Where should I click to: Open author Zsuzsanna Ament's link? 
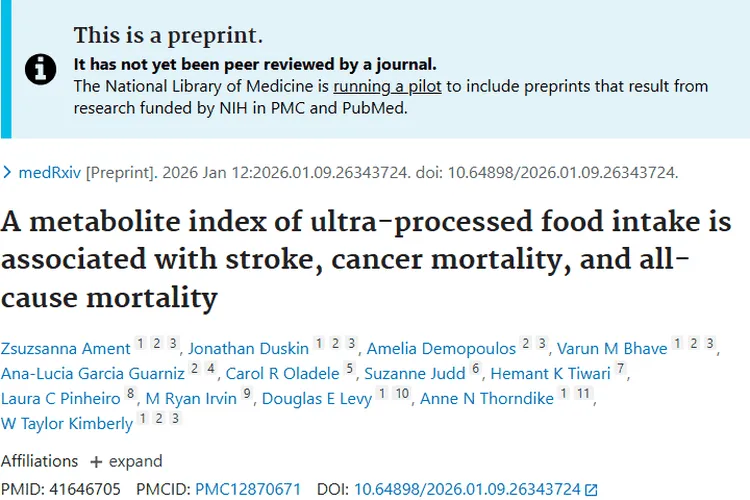(x=66, y=348)
